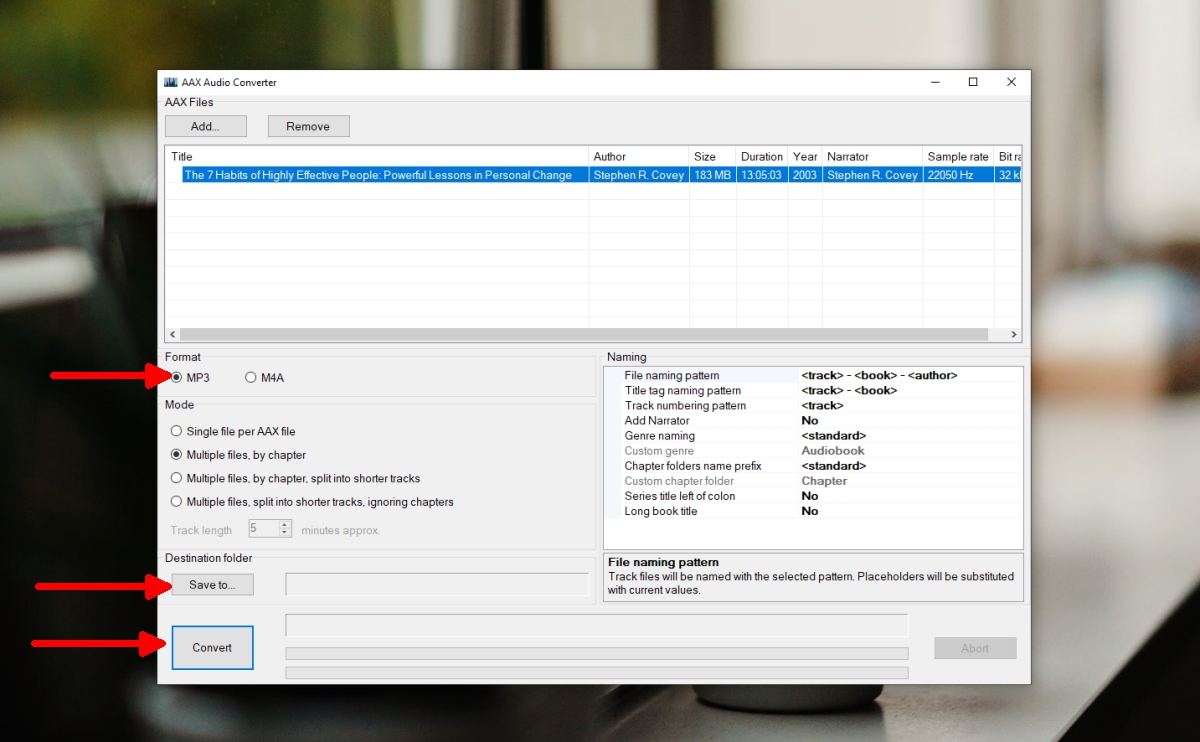Click the 13:05:03 duration cell
The image size is (1200, 742).
pyautogui.click(x=761, y=174)
